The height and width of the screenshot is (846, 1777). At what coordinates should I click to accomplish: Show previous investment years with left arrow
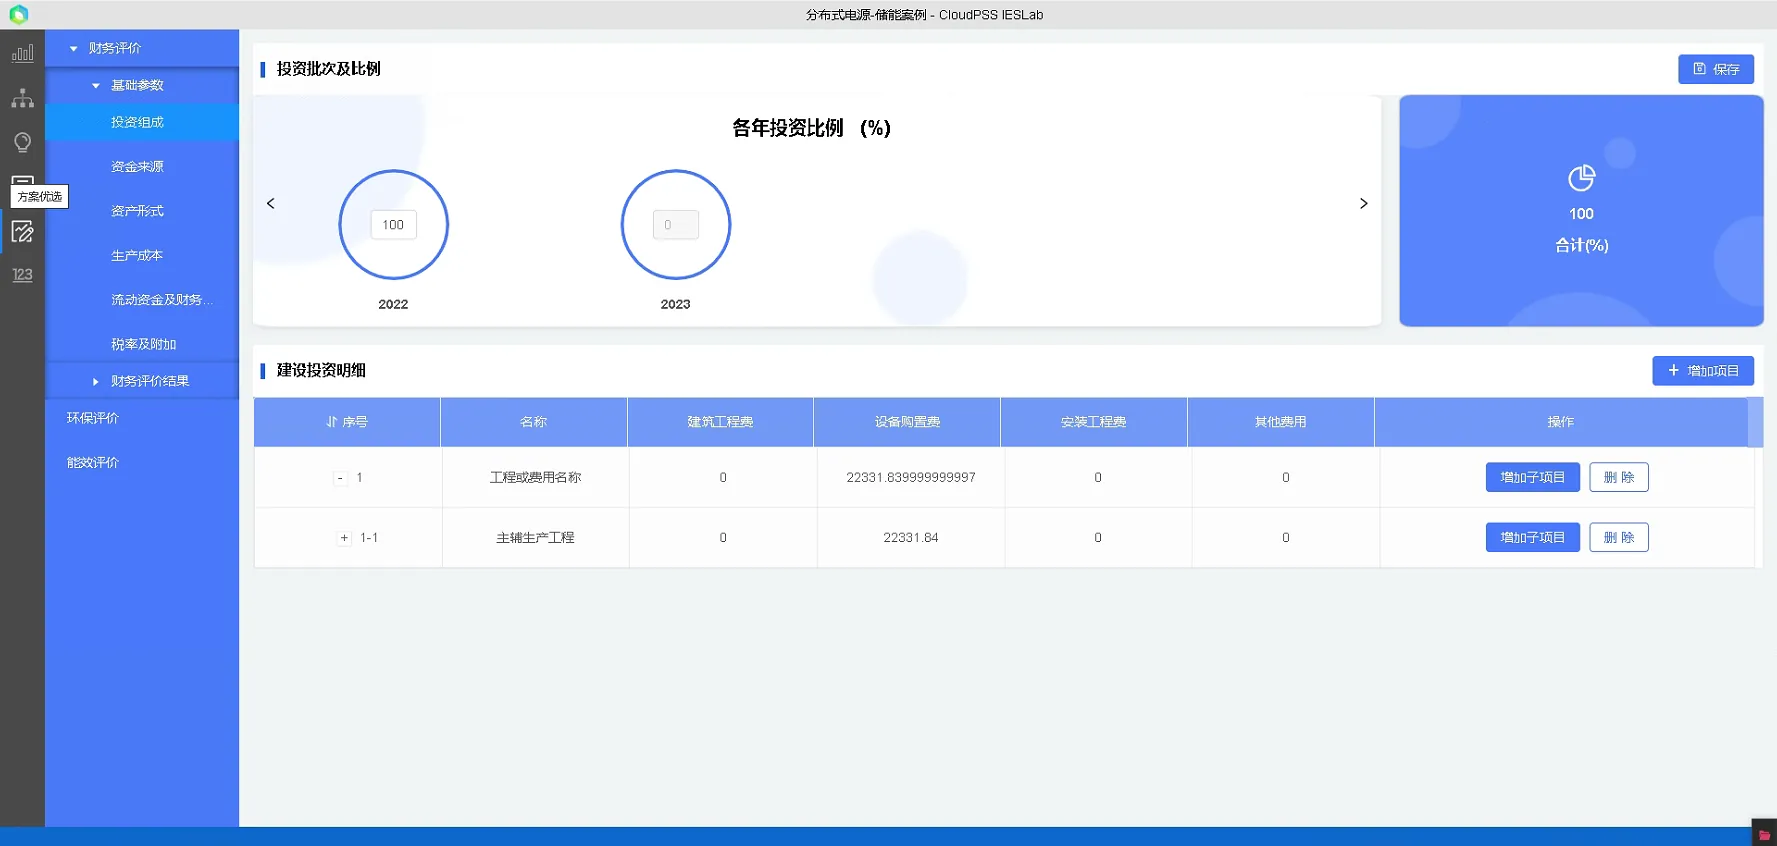(271, 203)
